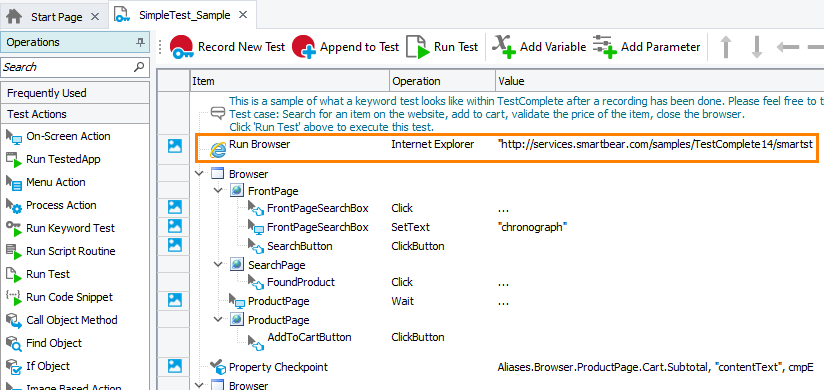Select FrontPageSearchBox Click step
The width and height of the screenshot is (824, 390).
317,208
